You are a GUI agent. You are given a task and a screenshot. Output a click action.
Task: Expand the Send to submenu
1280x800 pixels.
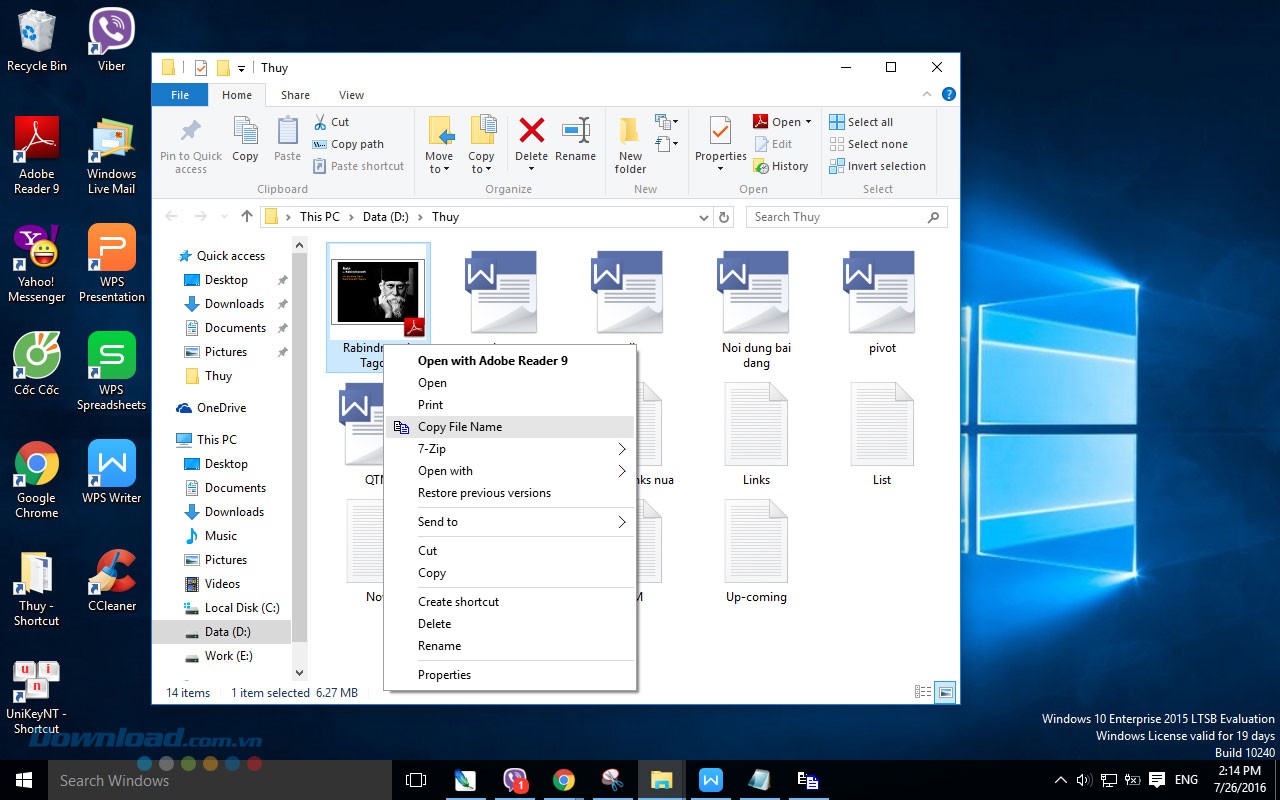pyautogui.click(x=438, y=521)
